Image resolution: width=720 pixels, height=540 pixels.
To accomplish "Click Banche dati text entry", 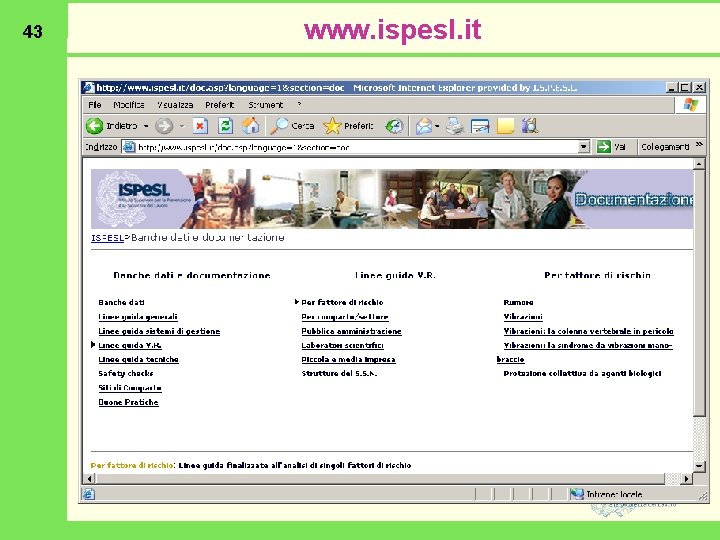I will pyautogui.click(x=121, y=302).
